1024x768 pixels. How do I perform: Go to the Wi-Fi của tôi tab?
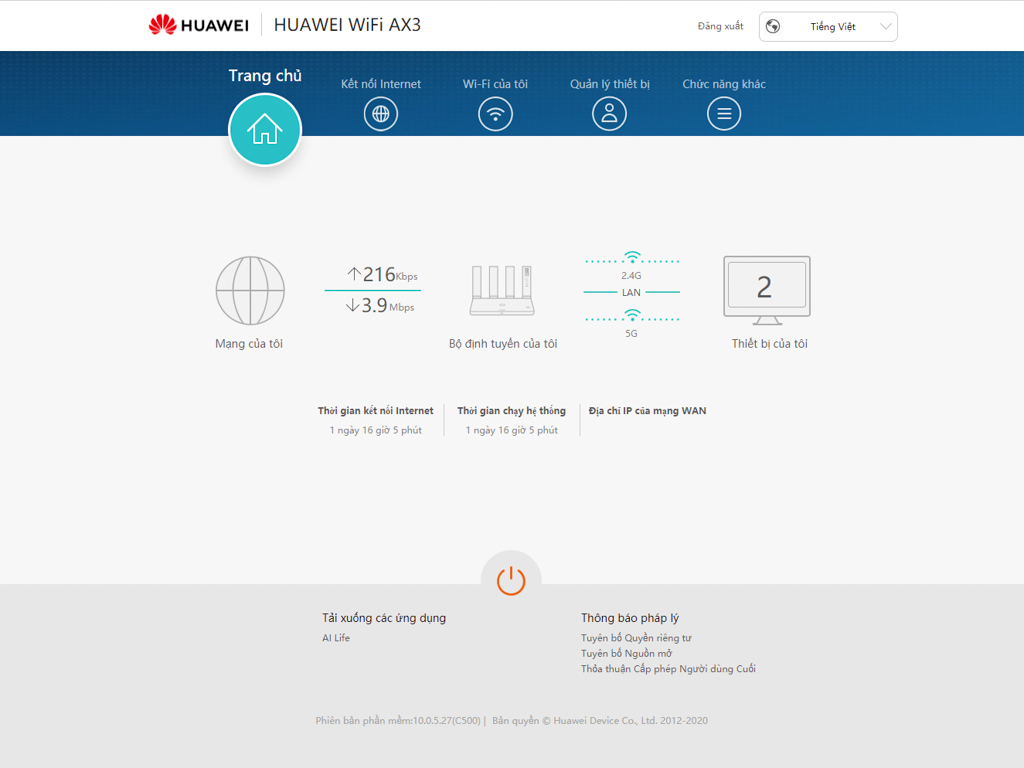pos(495,84)
